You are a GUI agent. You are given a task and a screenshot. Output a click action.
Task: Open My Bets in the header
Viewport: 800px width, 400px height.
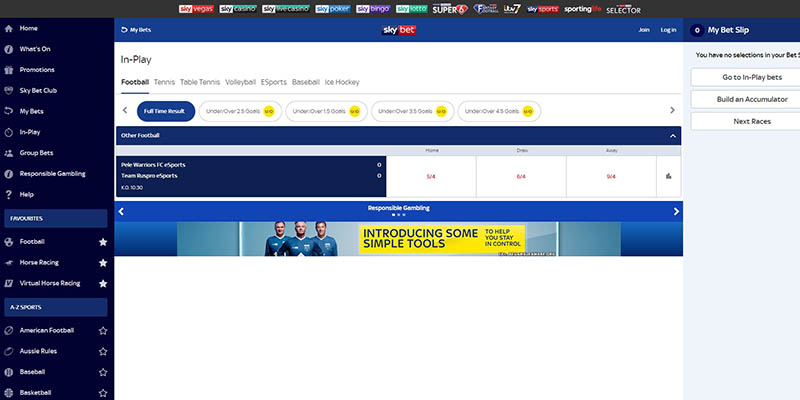coord(136,30)
